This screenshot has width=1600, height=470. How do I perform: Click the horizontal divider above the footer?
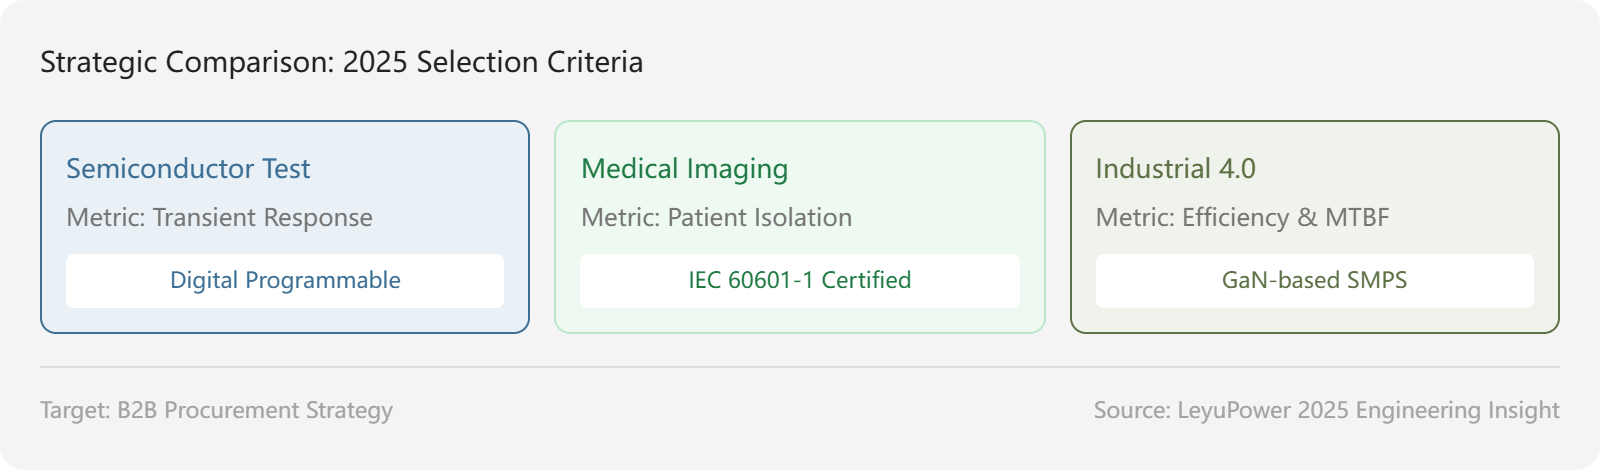[x=800, y=367]
